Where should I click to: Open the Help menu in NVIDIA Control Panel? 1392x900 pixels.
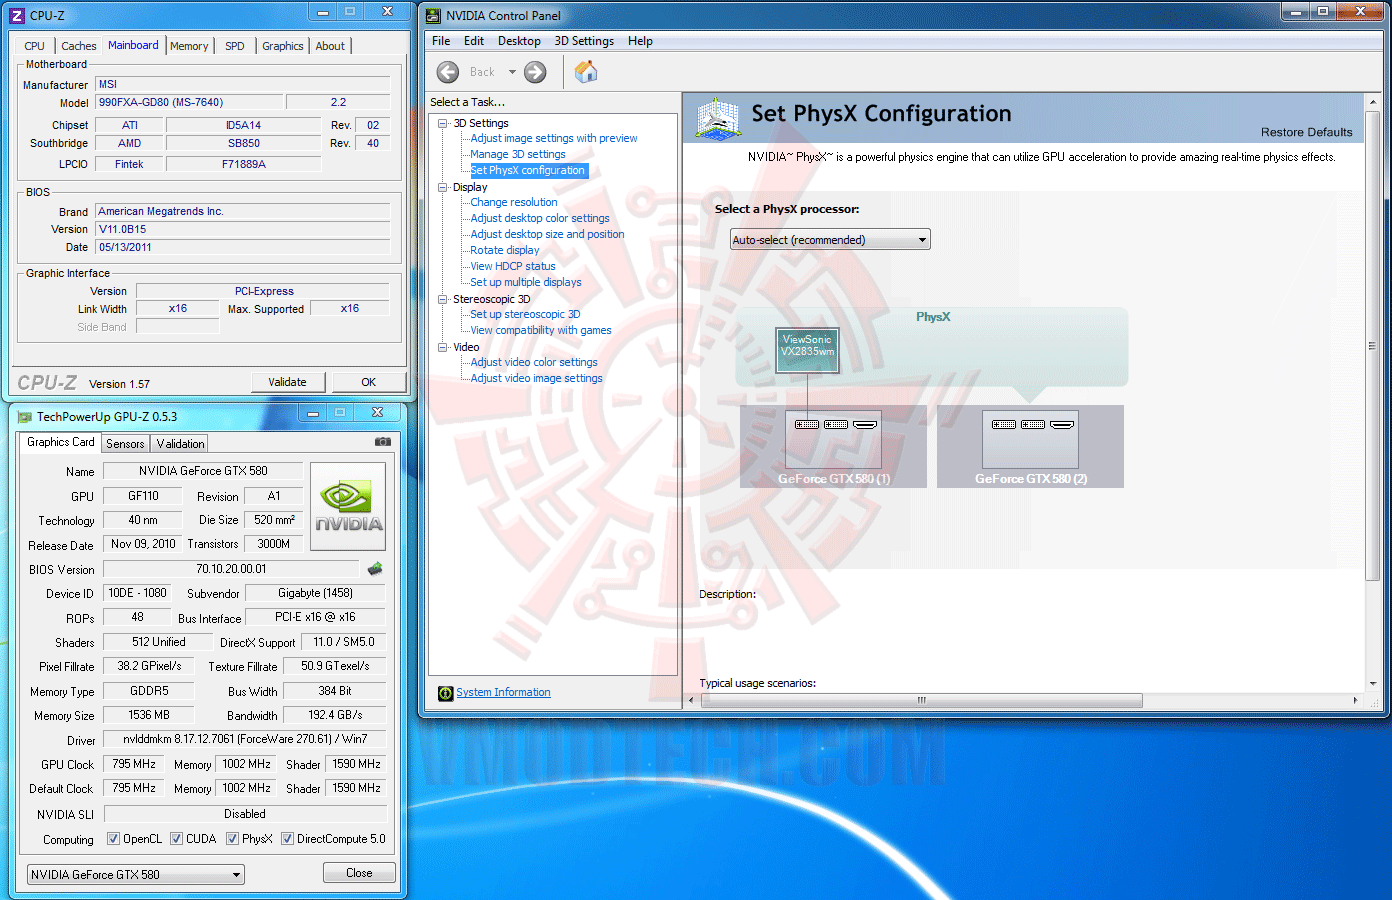(x=640, y=41)
